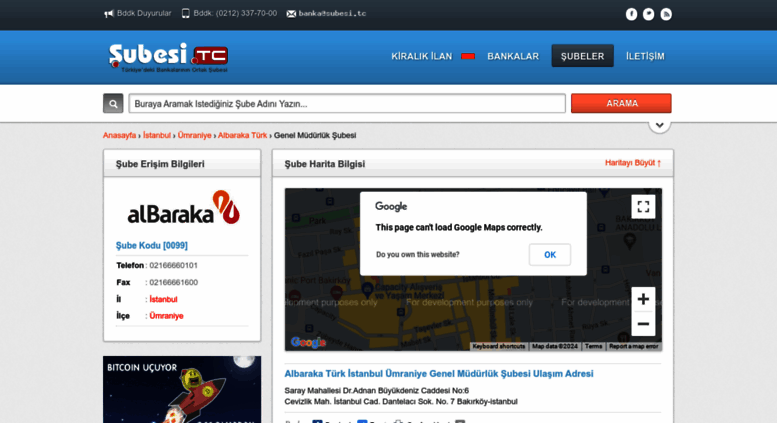
Task: Click the Şube Erişim Bilgileri panel title
Action: [x=160, y=164]
